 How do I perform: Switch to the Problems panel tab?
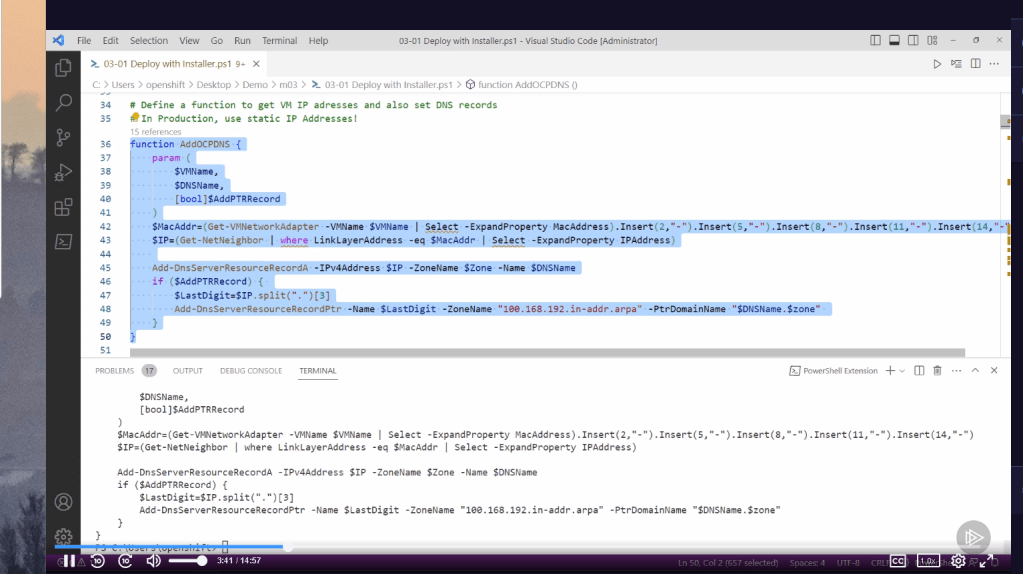(125, 370)
